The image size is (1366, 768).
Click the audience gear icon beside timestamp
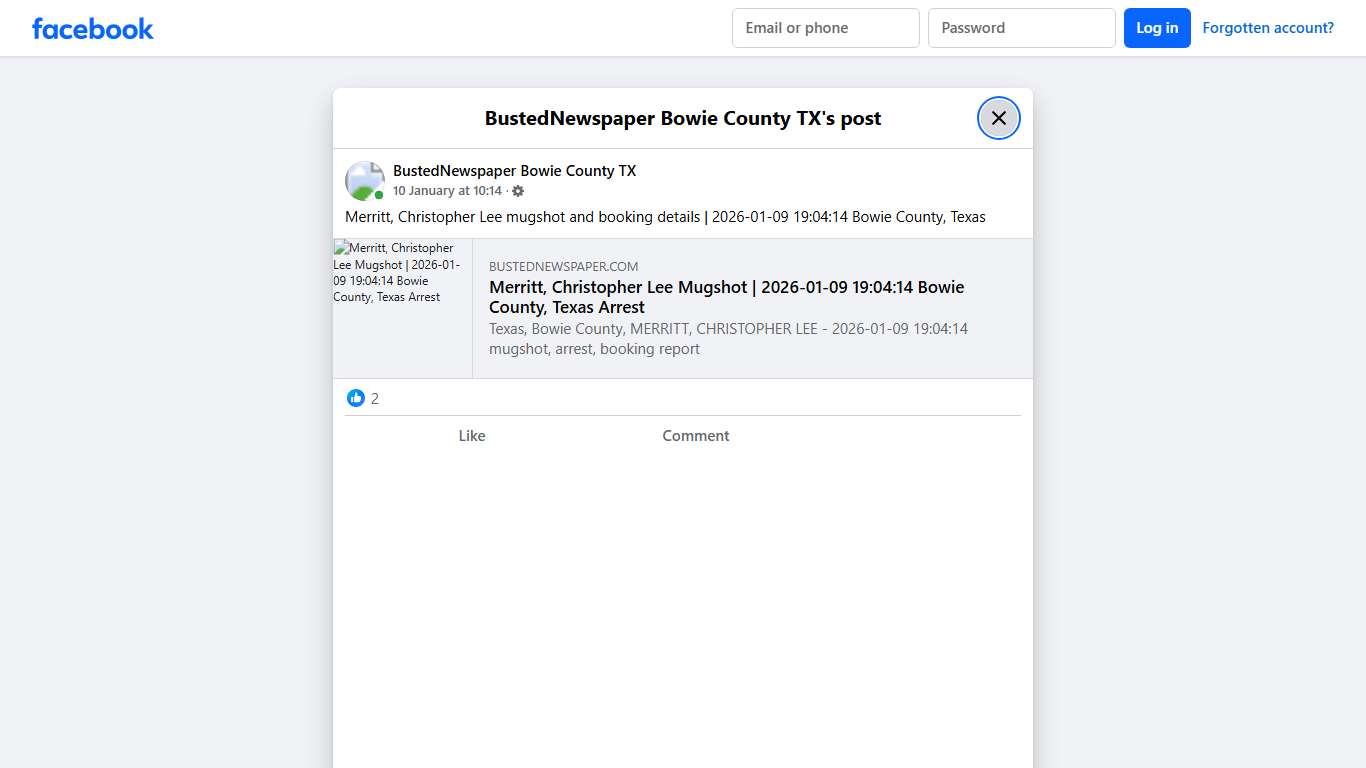pos(518,191)
